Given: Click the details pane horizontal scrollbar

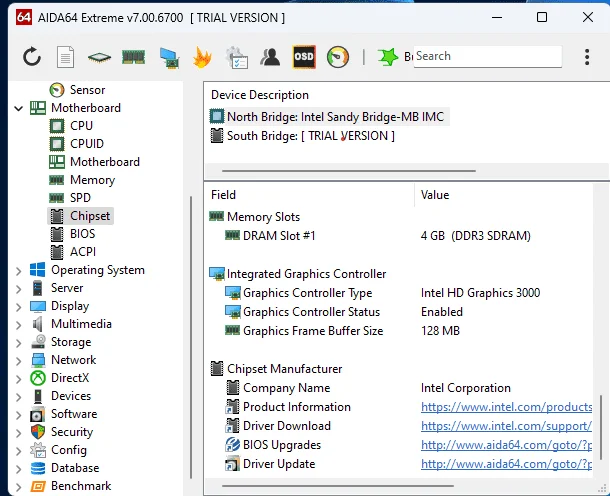Looking at the screenshot, I should pos(338,485).
